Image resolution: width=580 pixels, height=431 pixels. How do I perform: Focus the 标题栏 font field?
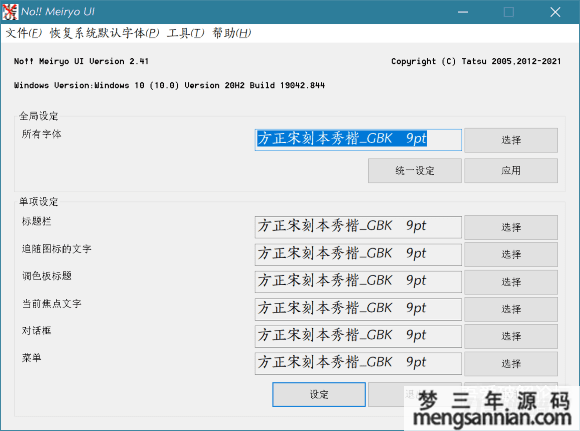pos(358,227)
